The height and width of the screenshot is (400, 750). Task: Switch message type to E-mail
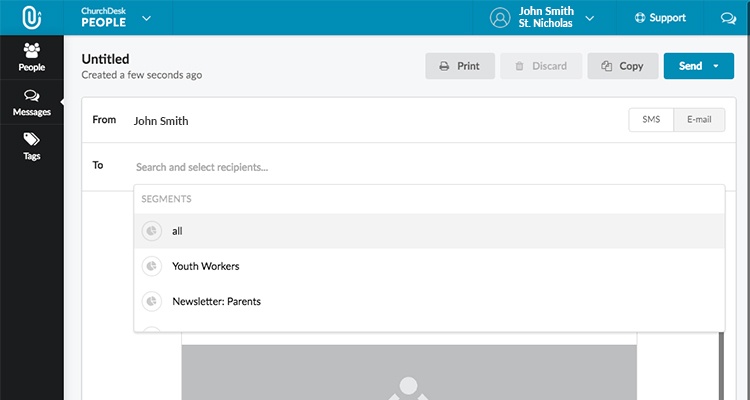pos(699,120)
